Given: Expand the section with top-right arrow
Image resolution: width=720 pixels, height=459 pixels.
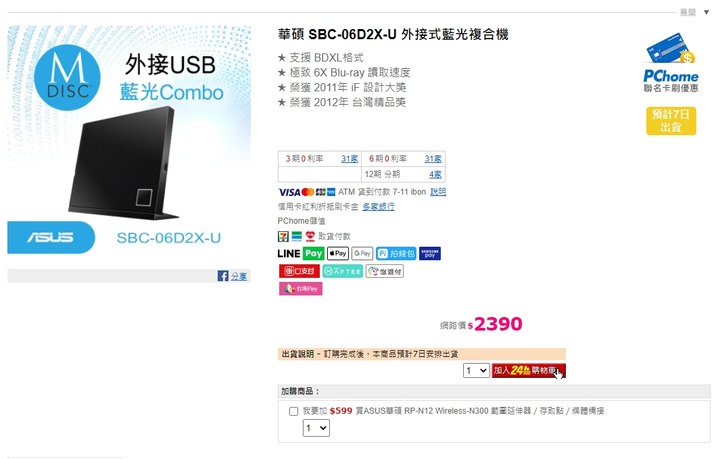Looking at the screenshot, I should coord(706,12).
